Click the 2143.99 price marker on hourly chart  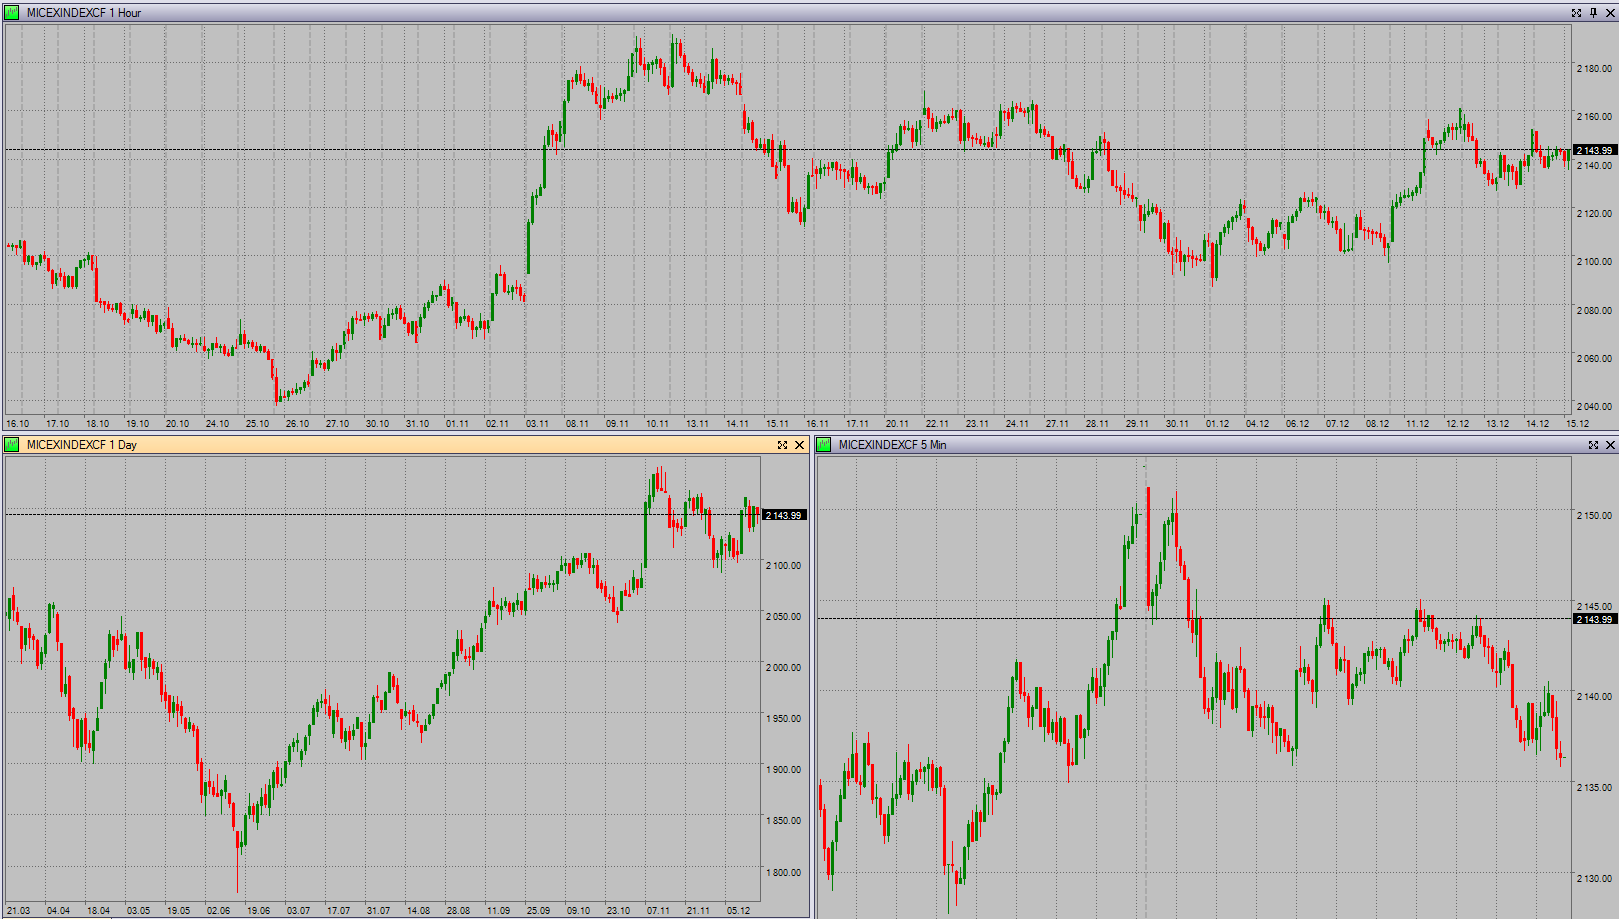[x=1594, y=150]
